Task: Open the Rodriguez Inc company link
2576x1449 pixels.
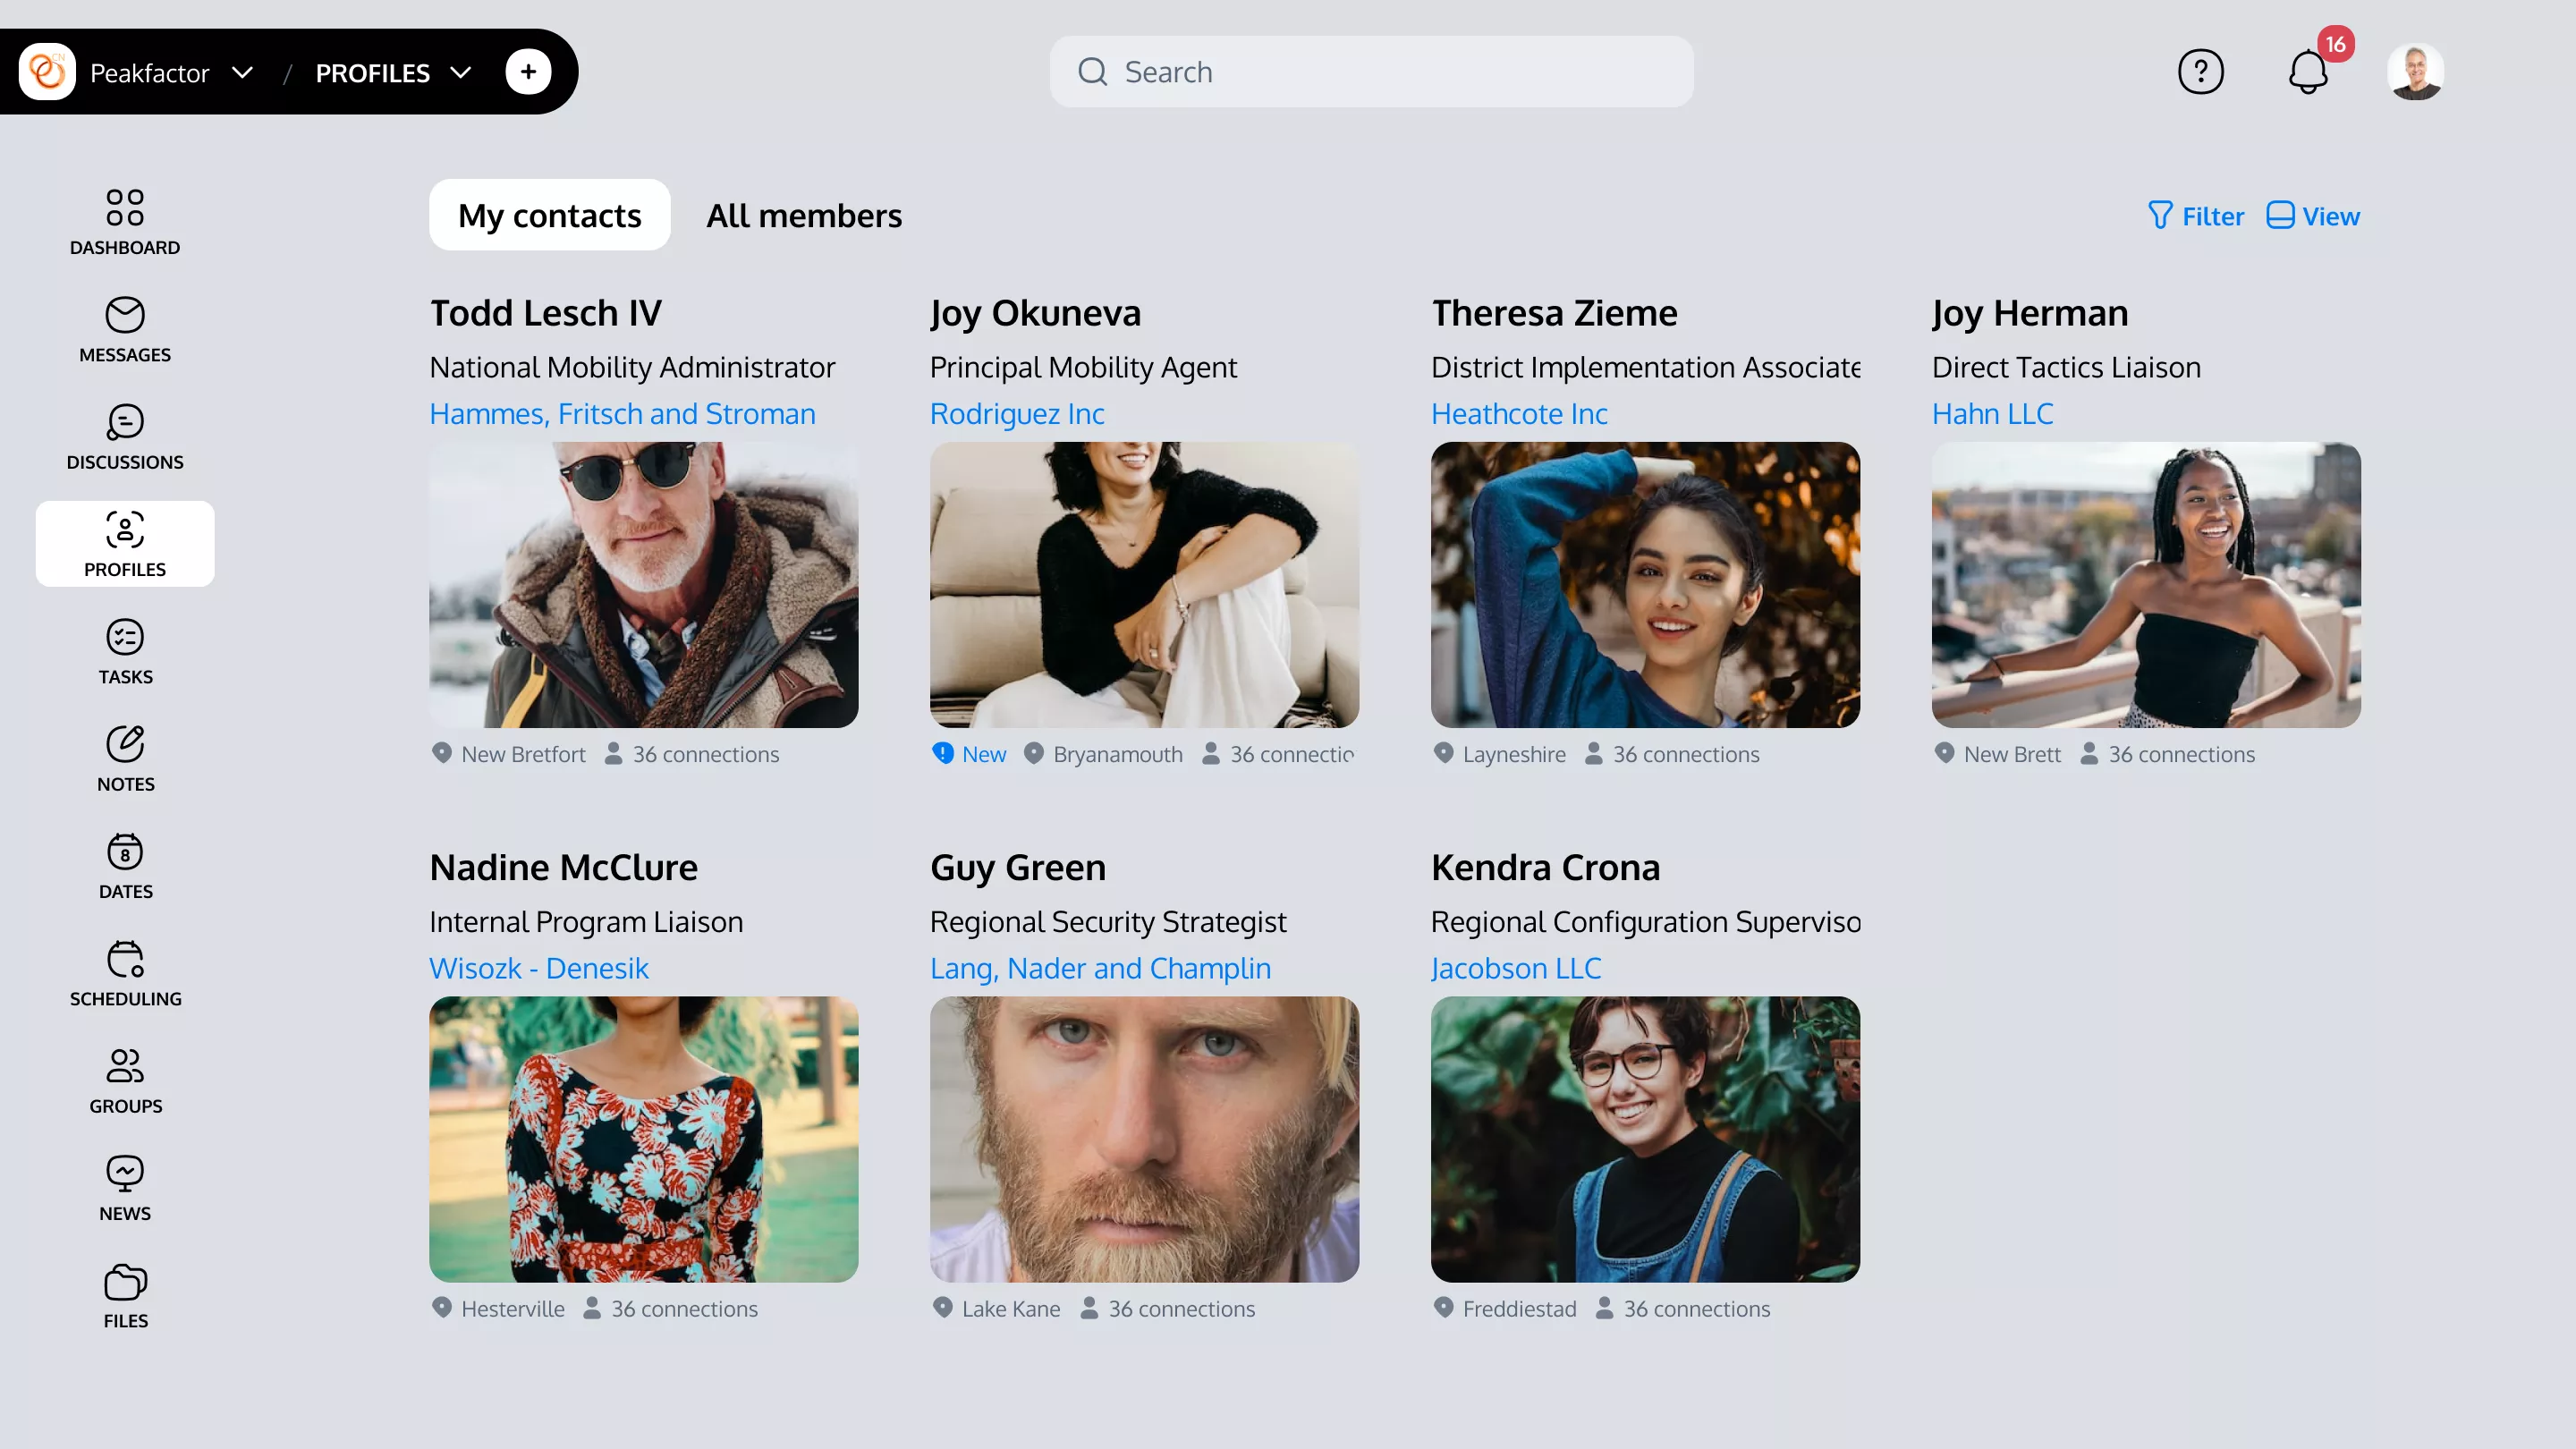Action: click(1016, 413)
